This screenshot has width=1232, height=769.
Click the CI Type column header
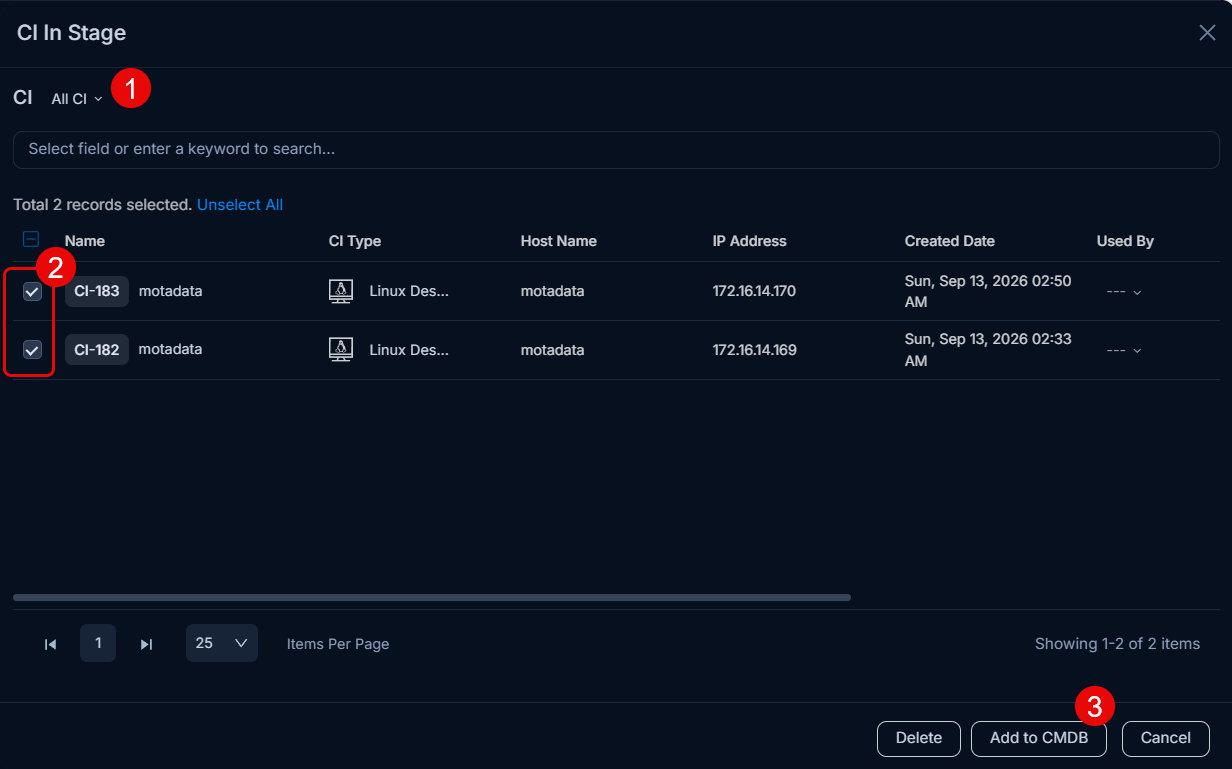tap(355, 241)
